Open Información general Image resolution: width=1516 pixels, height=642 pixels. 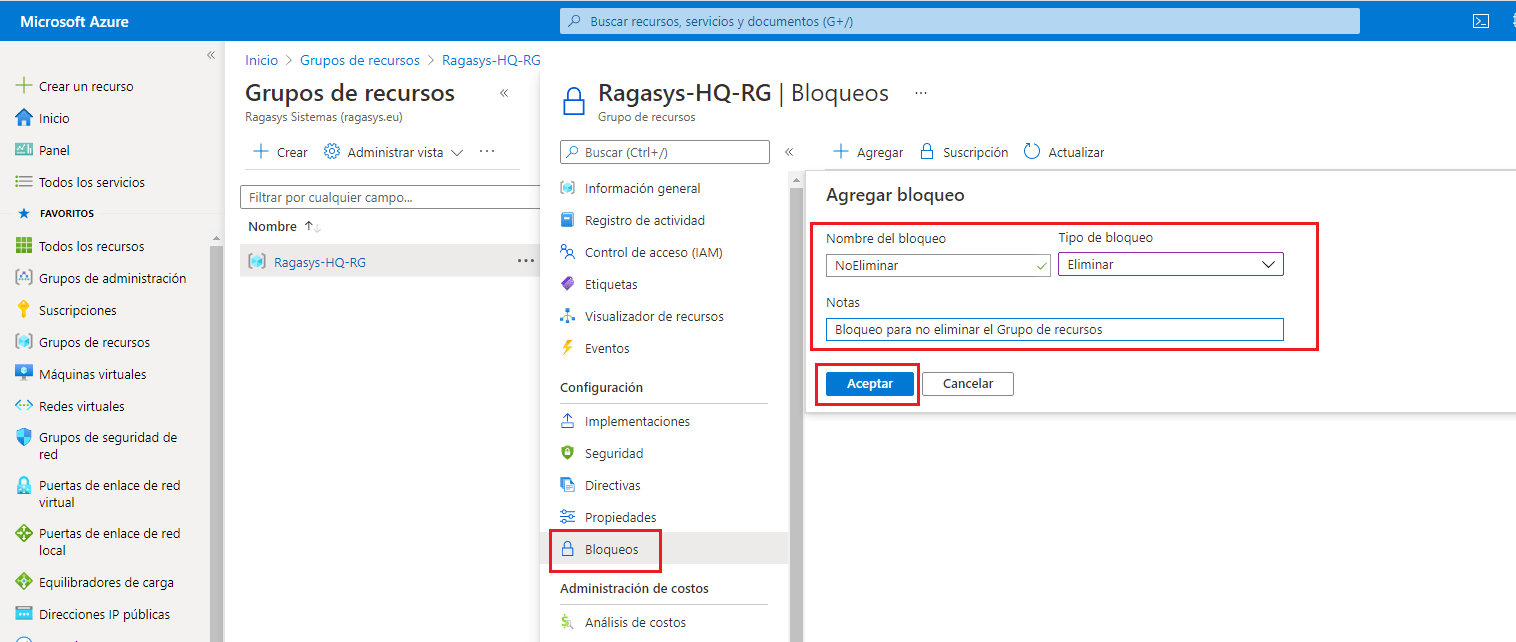[x=631, y=188]
